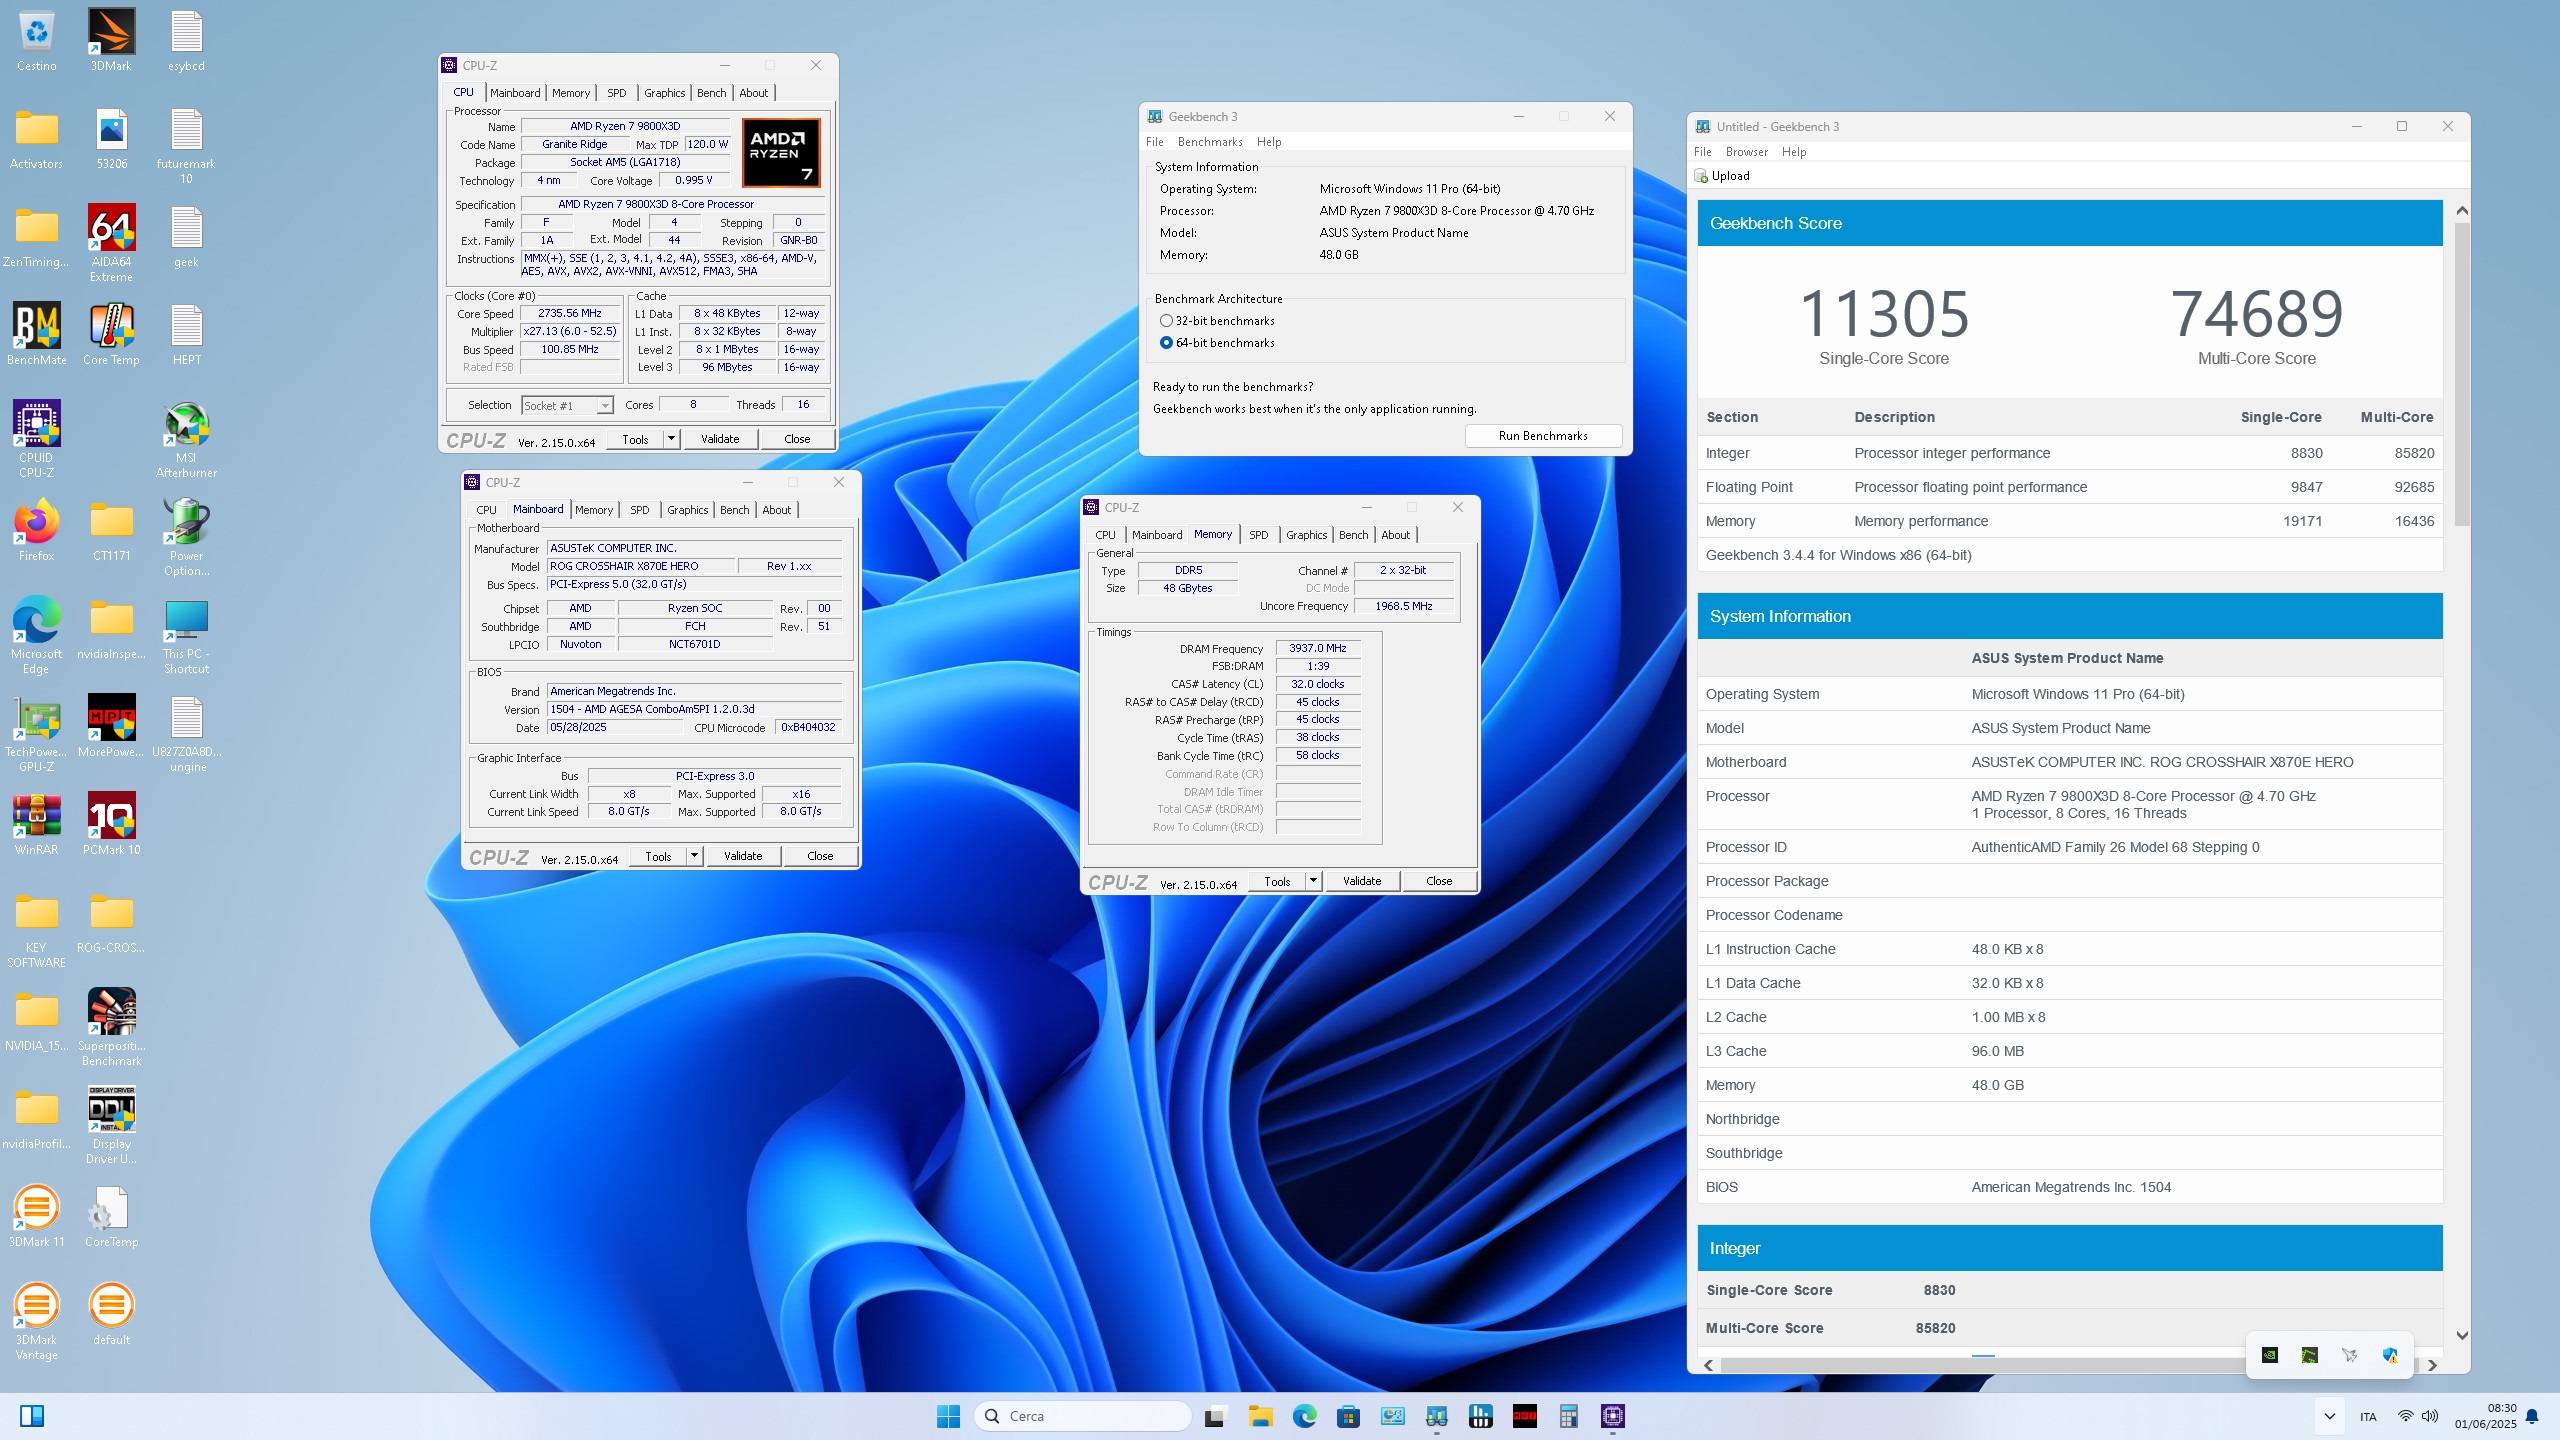The image size is (2560, 1440).
Task: Click the ROG CROSSHAIR X870E HERO model field
Action: click(x=640, y=566)
